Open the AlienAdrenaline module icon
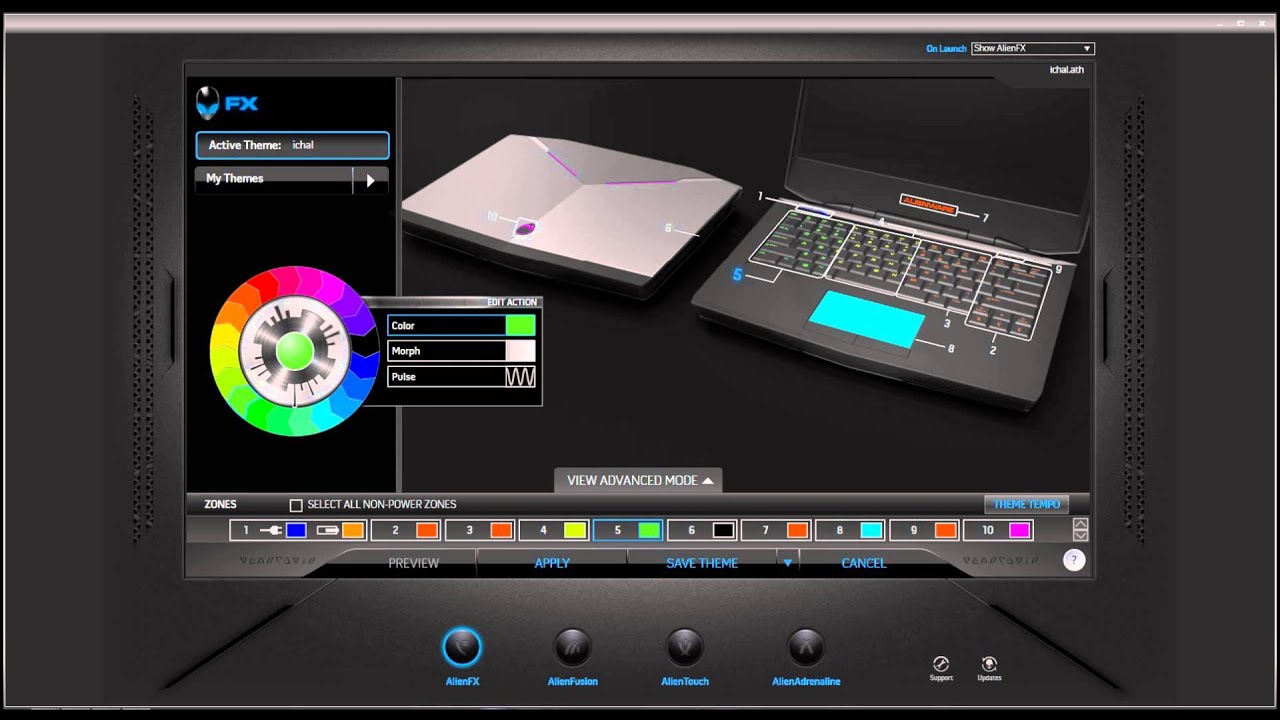Viewport: 1280px width, 720px height. [x=806, y=648]
